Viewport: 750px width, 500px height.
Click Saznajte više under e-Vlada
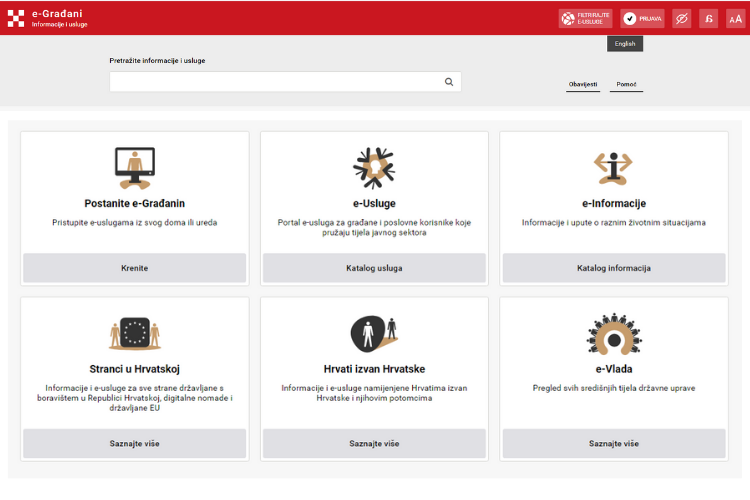613,443
